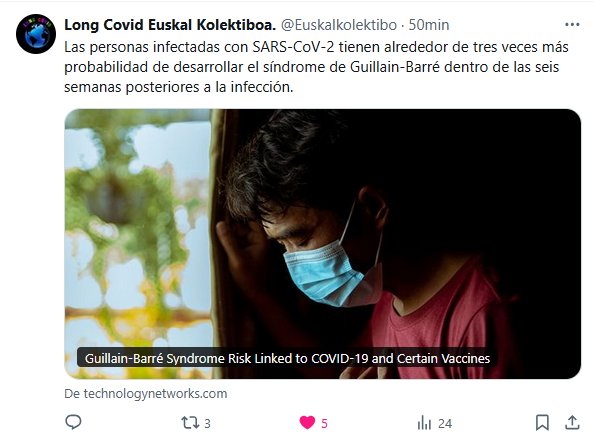This screenshot has width=594, height=436.
Task: Open Long Covid Euskal Kolektiboa profile name
Action: pyautogui.click(x=170, y=25)
